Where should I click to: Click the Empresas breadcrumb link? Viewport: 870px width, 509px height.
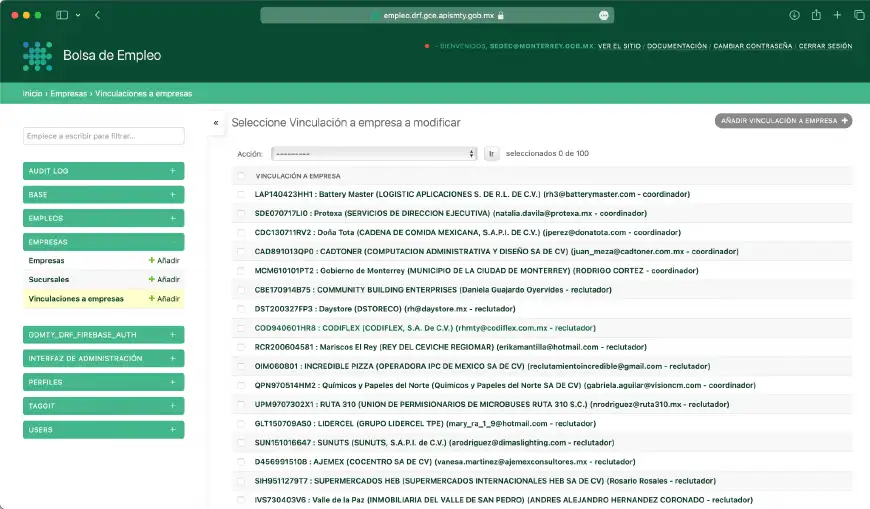(x=69, y=93)
